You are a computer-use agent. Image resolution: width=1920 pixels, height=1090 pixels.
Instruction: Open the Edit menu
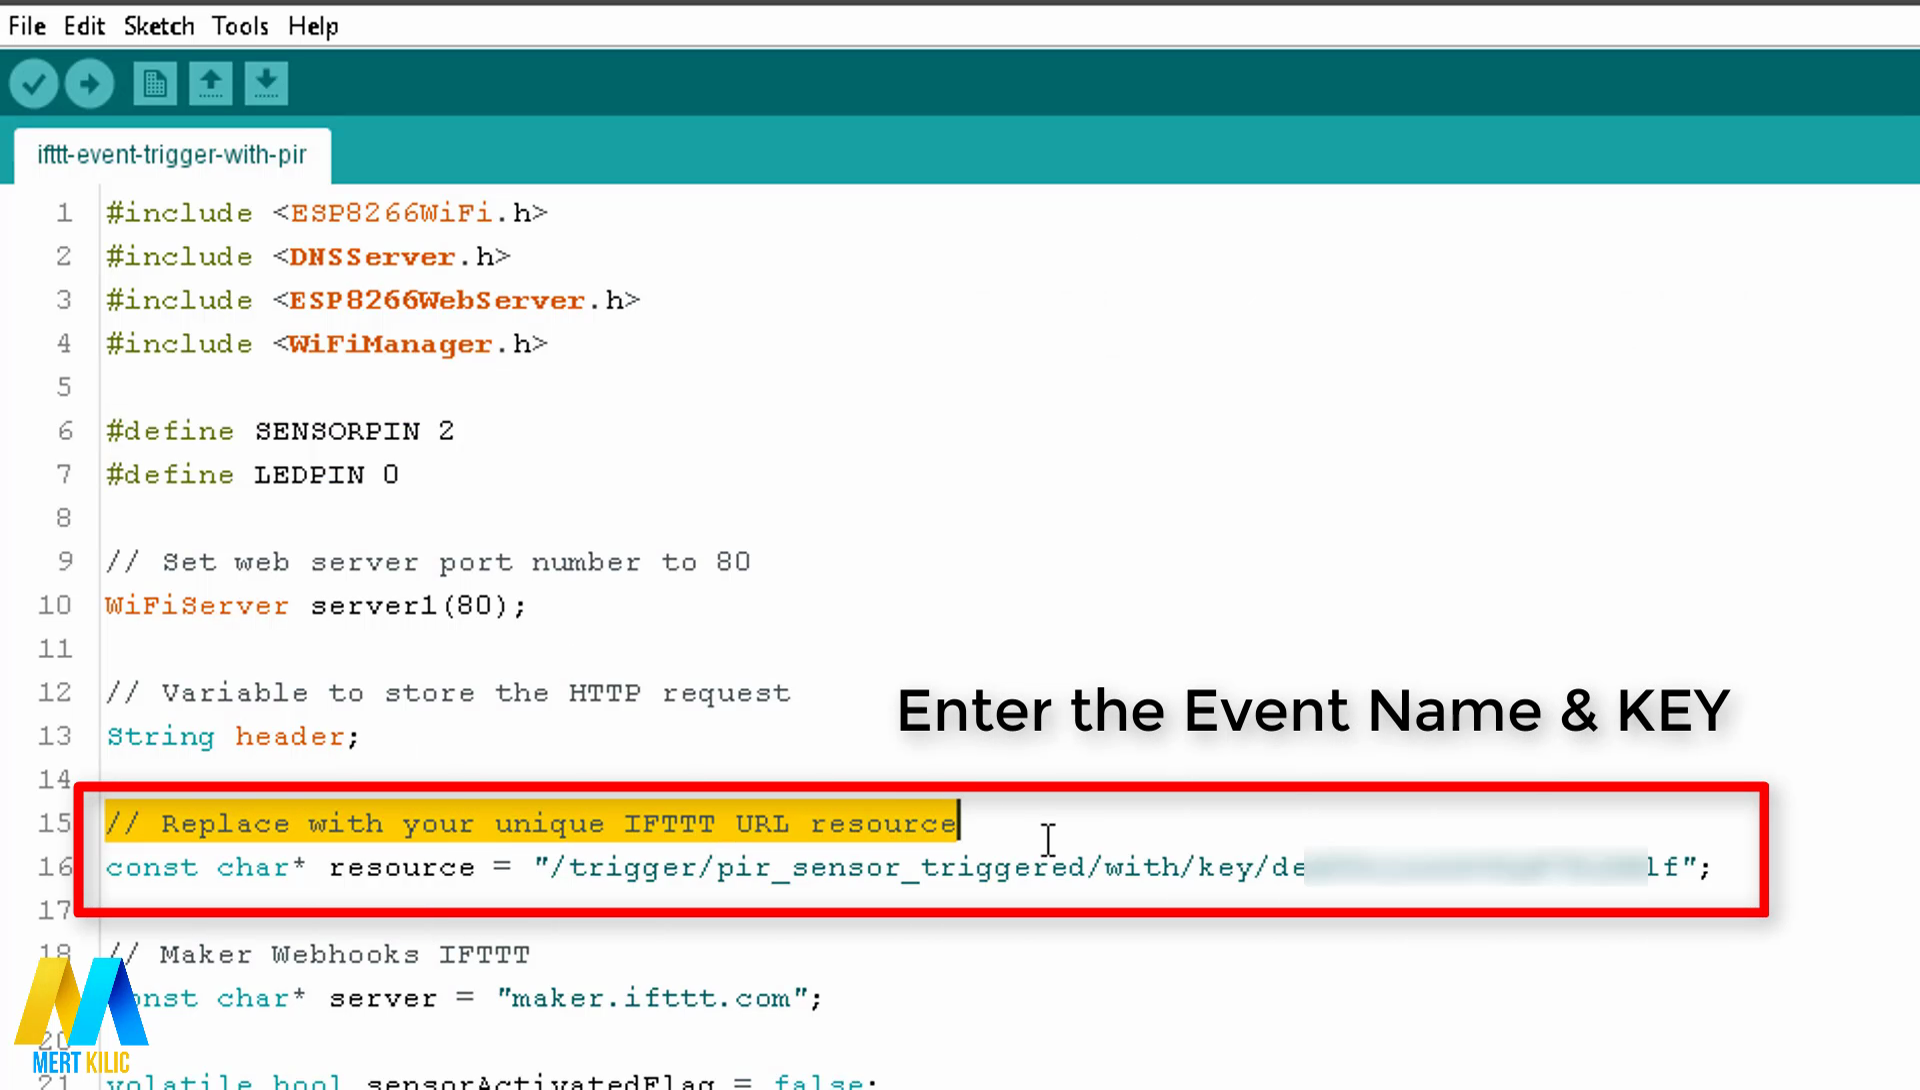(x=84, y=26)
